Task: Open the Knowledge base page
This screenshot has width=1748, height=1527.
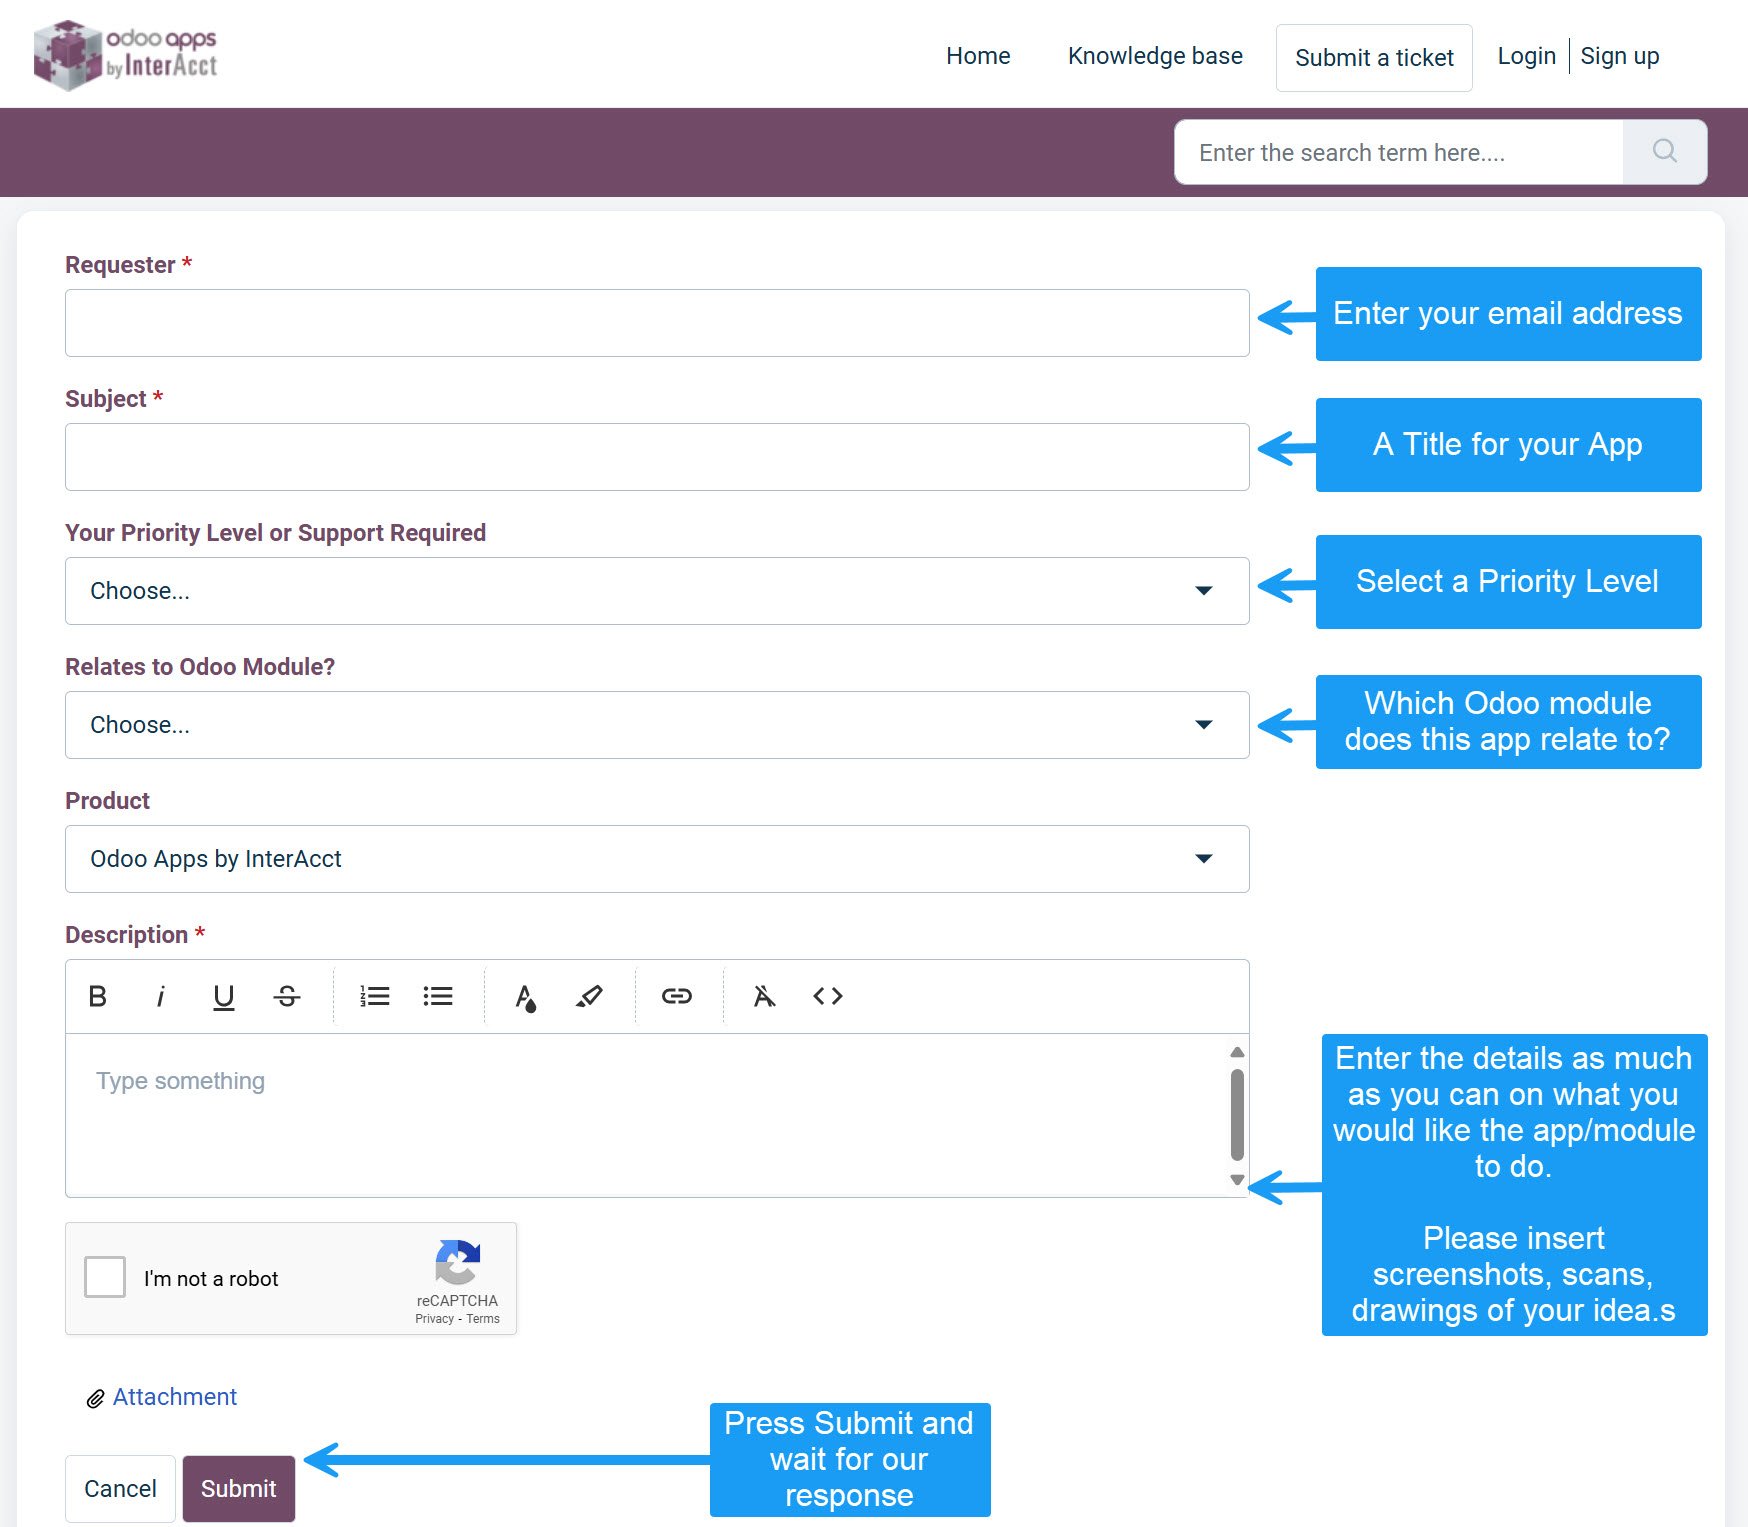Action: [1155, 56]
